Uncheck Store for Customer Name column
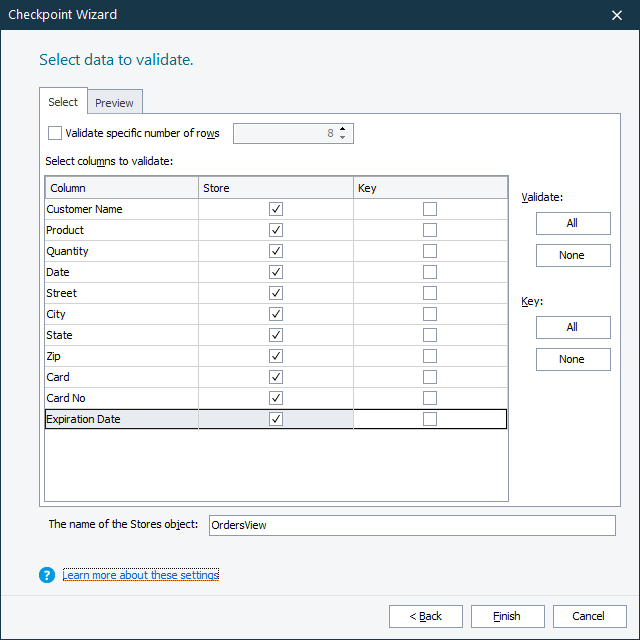 point(276,209)
